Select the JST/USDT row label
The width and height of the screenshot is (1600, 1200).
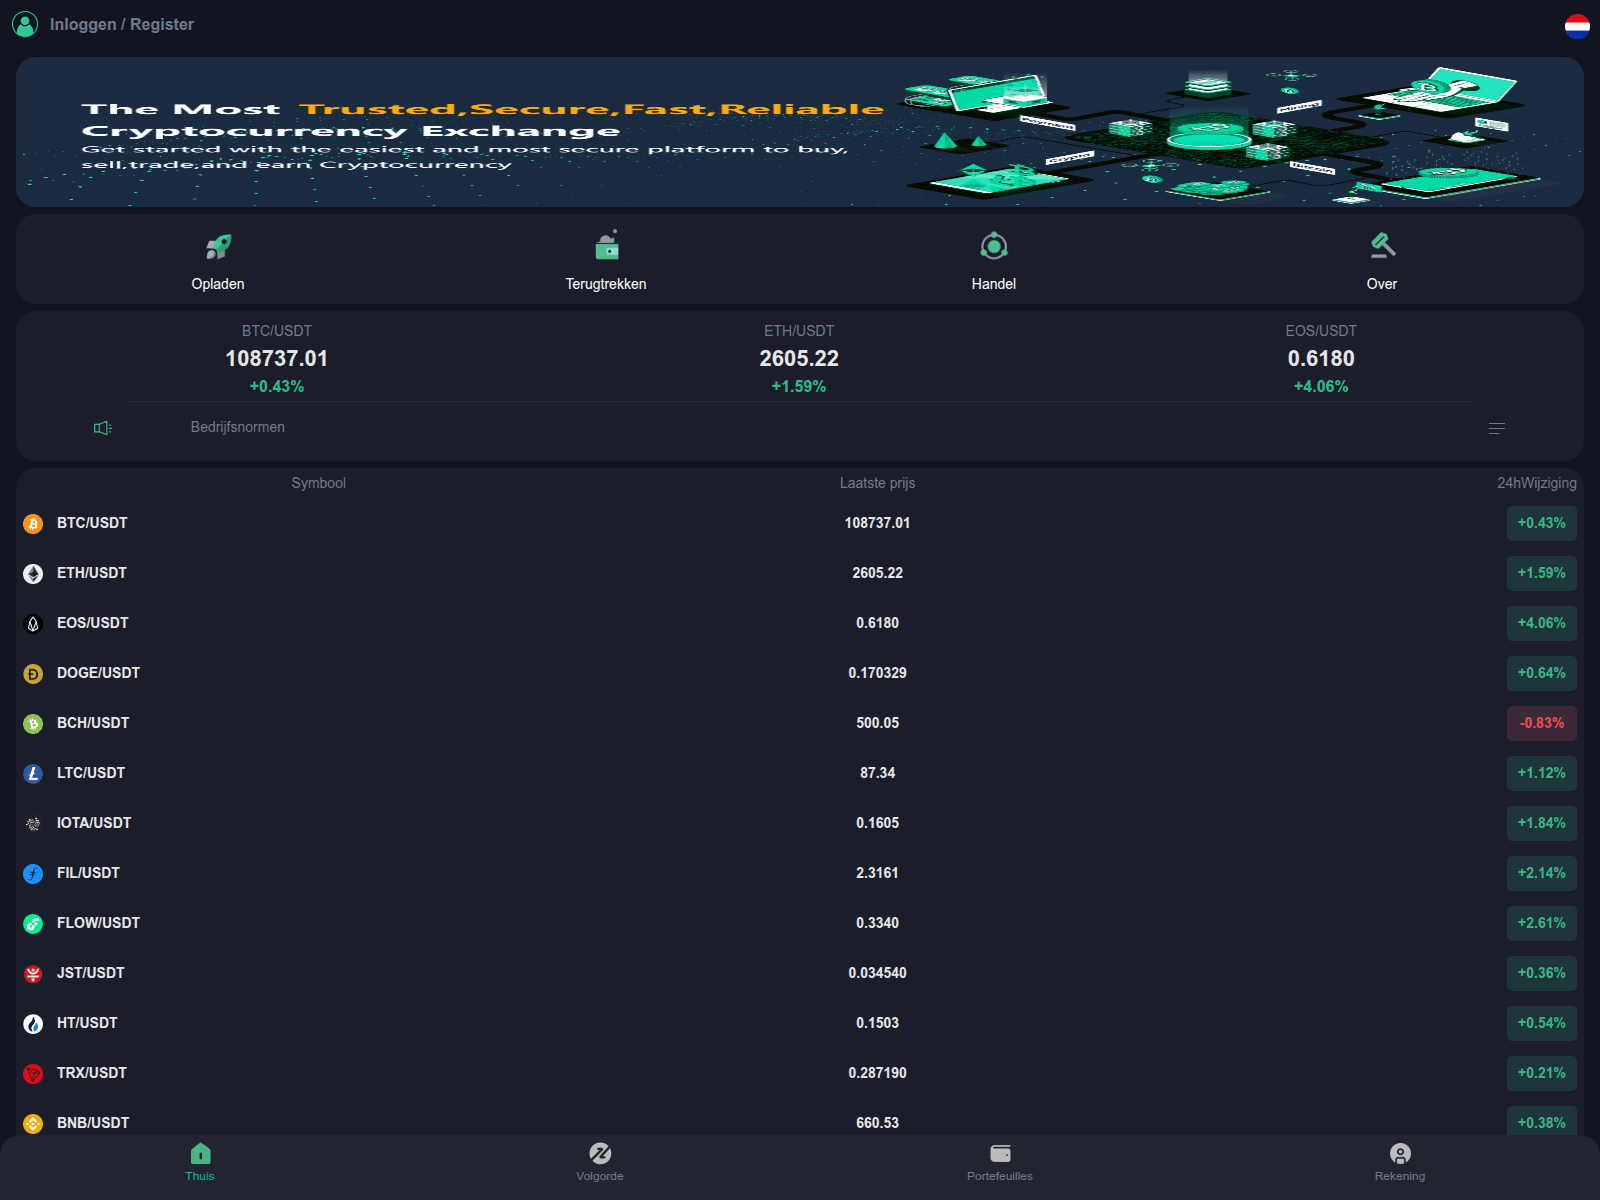91,973
